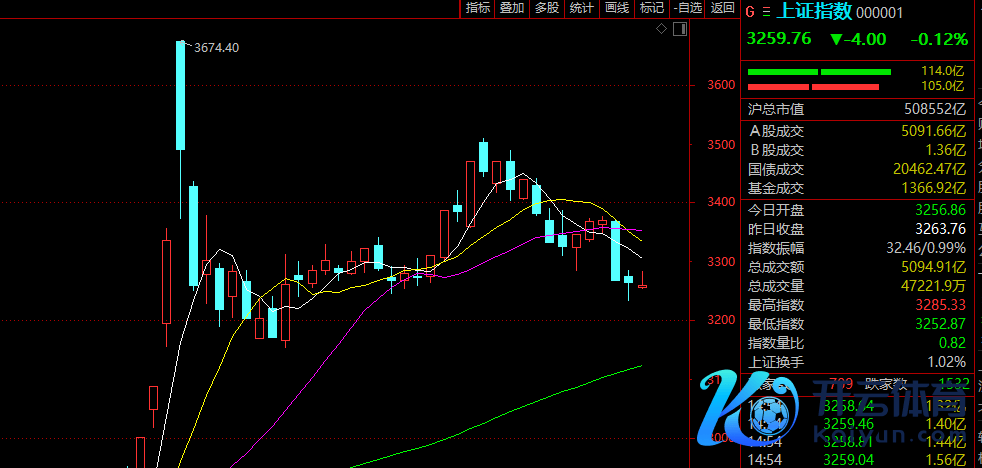This screenshot has height=468, width=982.
Task: Open the 指标 indicators menu
Action: click(x=478, y=8)
